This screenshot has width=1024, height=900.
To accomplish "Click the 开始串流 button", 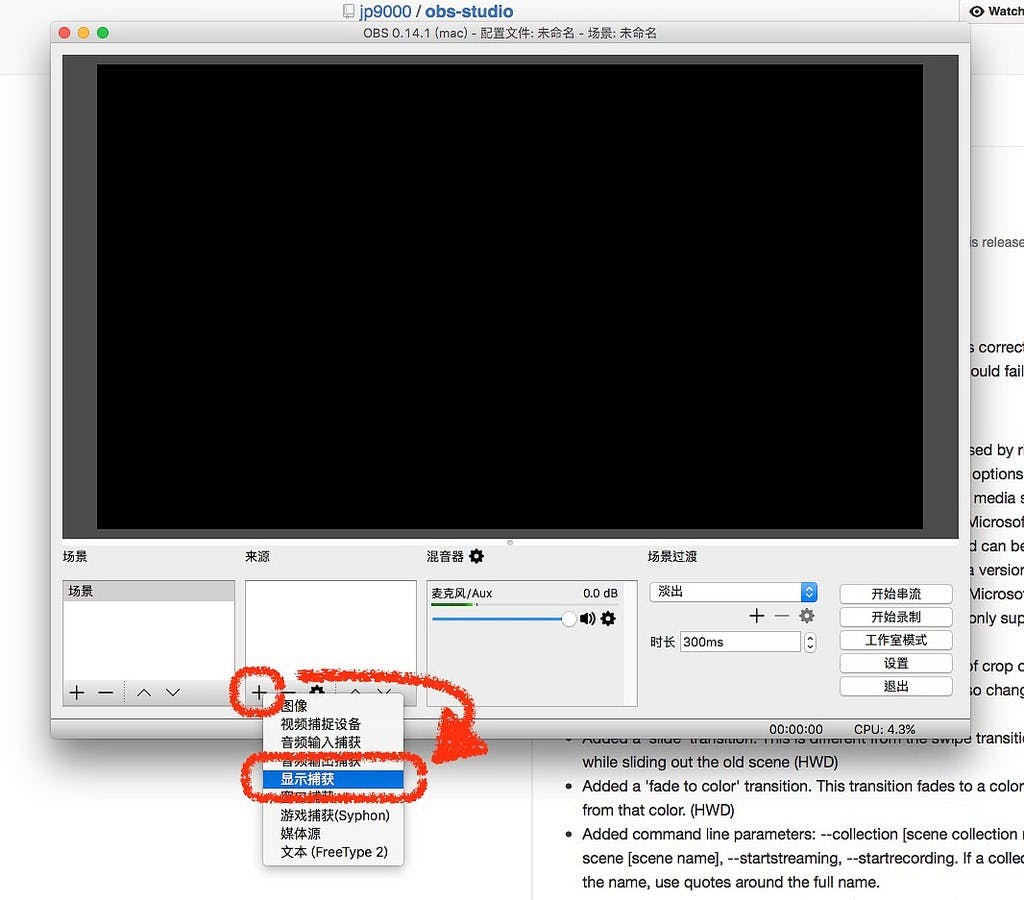I will 895,594.
